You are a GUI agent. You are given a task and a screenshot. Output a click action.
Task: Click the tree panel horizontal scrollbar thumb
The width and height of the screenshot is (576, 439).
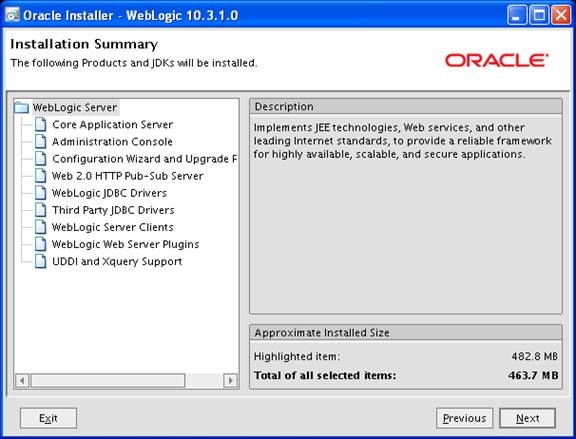[x=108, y=380]
